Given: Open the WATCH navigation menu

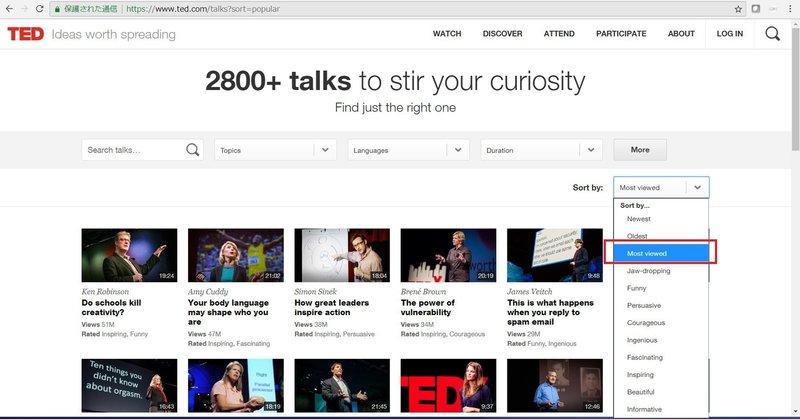Looking at the screenshot, I should (447, 34).
